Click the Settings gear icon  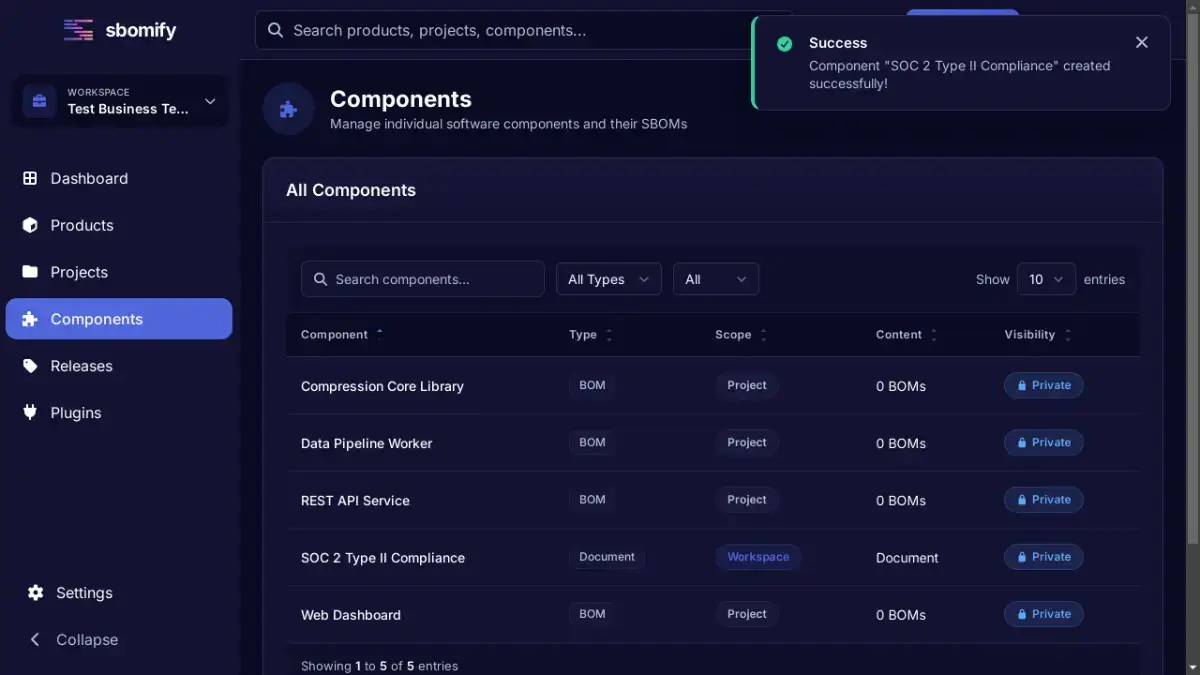pyautogui.click(x=36, y=593)
